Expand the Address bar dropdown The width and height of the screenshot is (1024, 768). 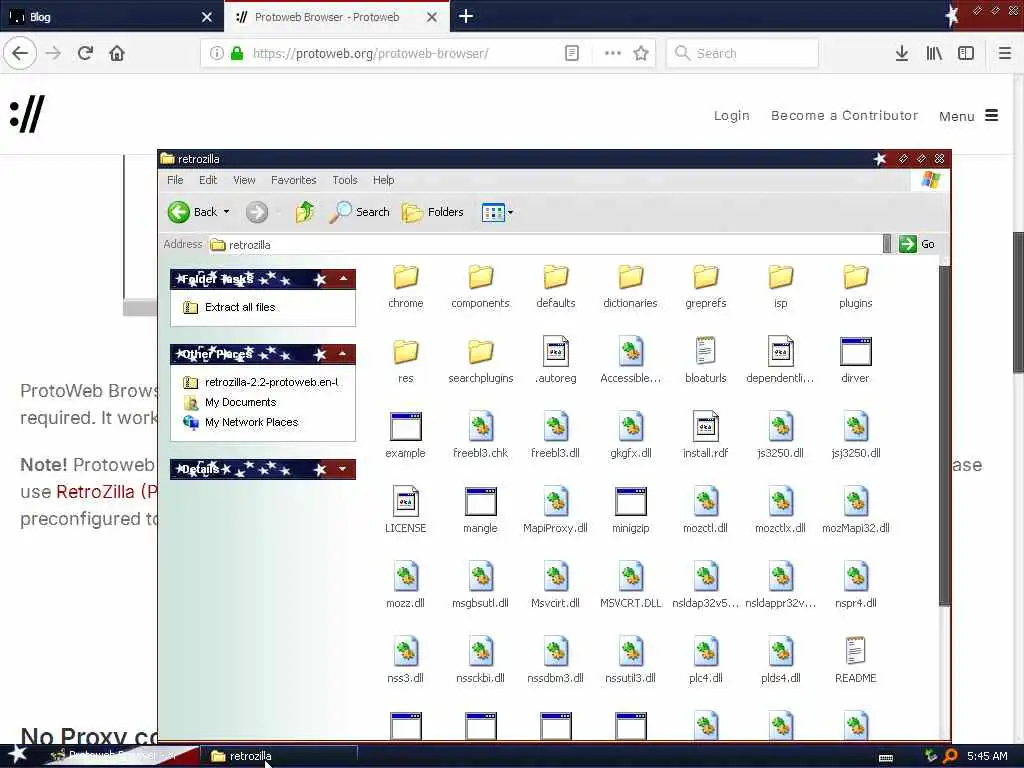887,244
